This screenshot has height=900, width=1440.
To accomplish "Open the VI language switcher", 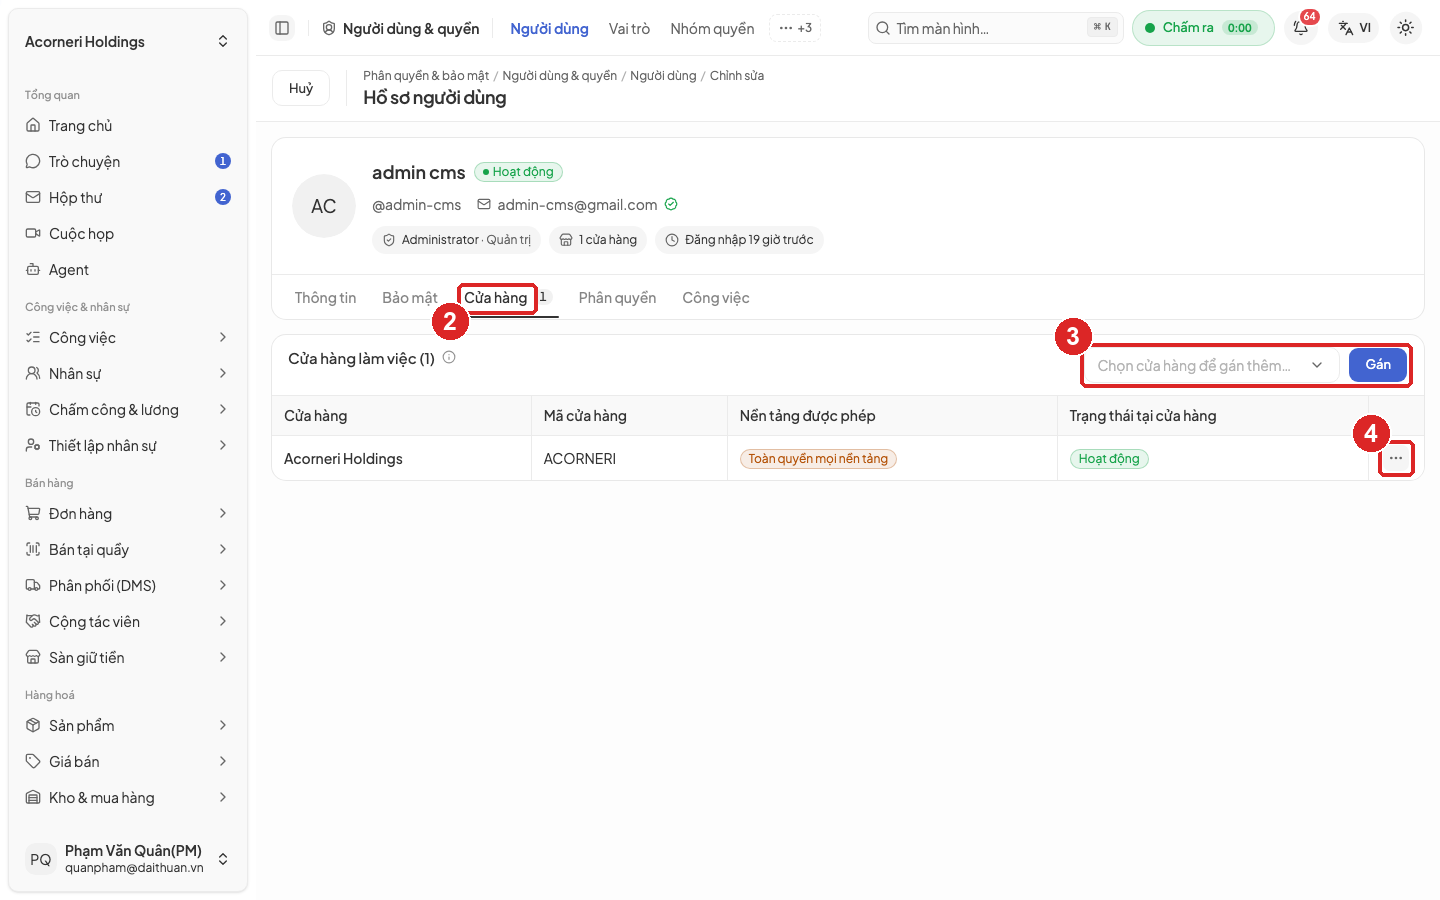I will pos(1354,28).
